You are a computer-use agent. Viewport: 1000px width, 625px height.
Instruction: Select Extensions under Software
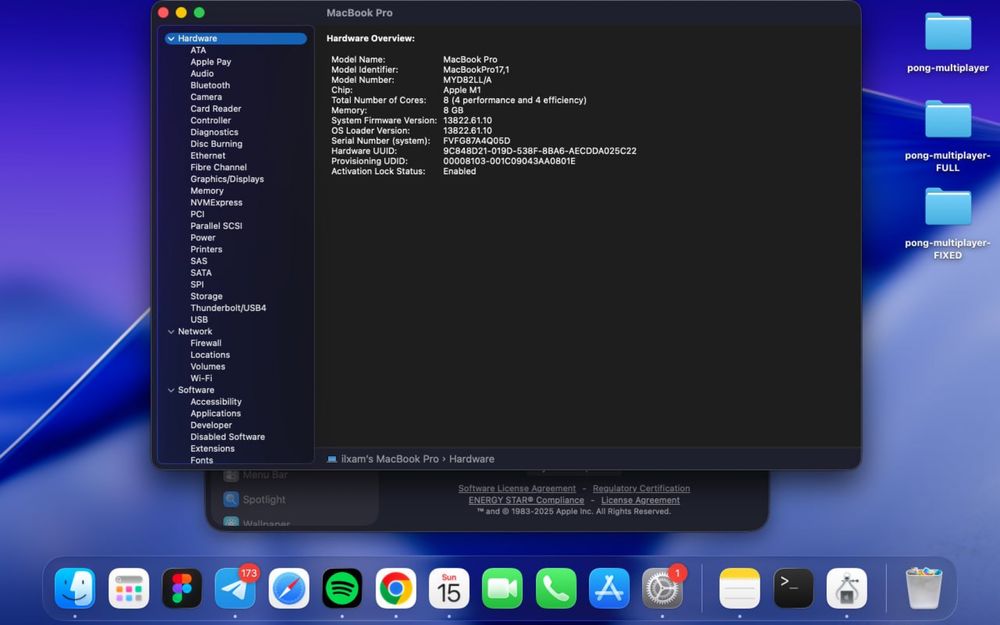tap(212, 449)
